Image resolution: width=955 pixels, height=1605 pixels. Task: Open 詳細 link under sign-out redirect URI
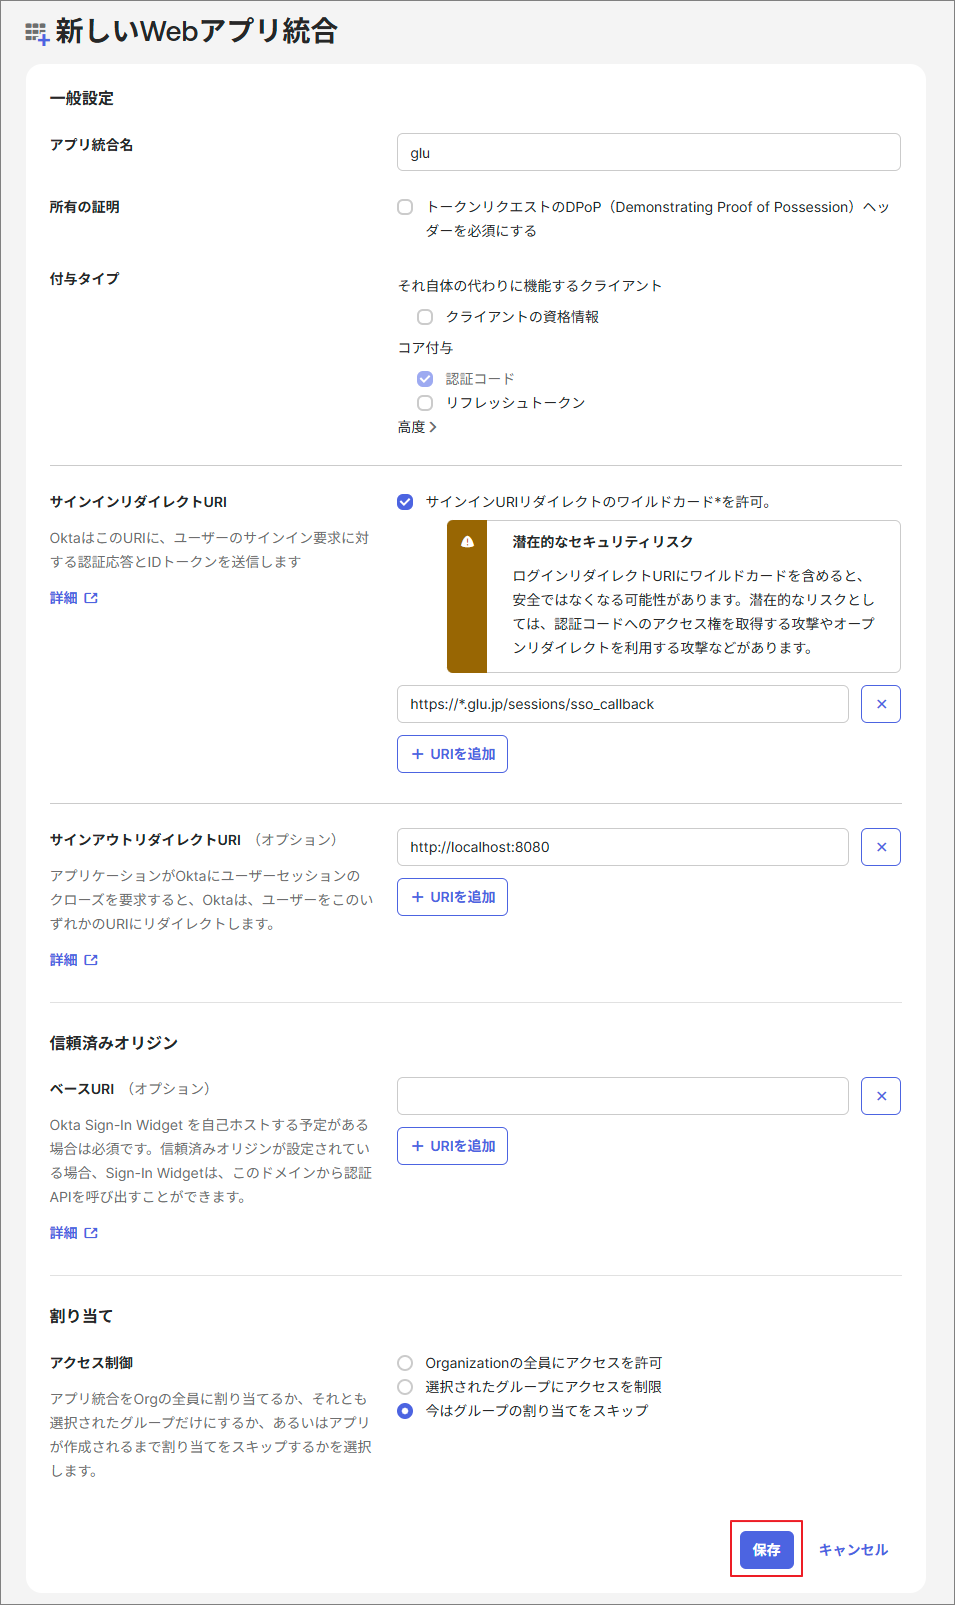[x=74, y=960]
